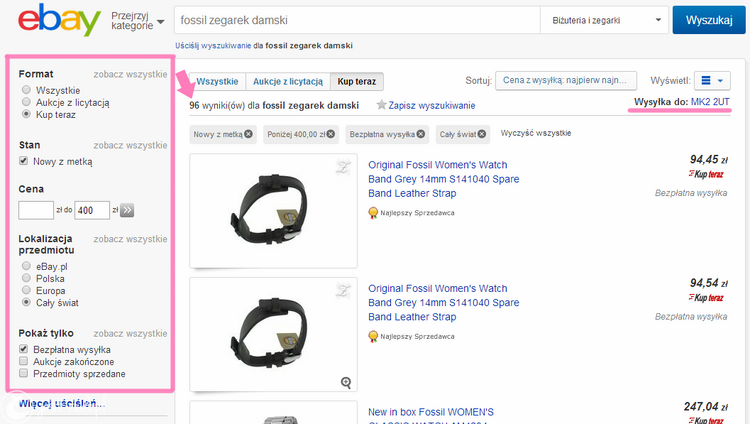The height and width of the screenshot is (424, 750).
Task: Click the Kup teraz logo under 94,54 zł
Action: (x=706, y=298)
